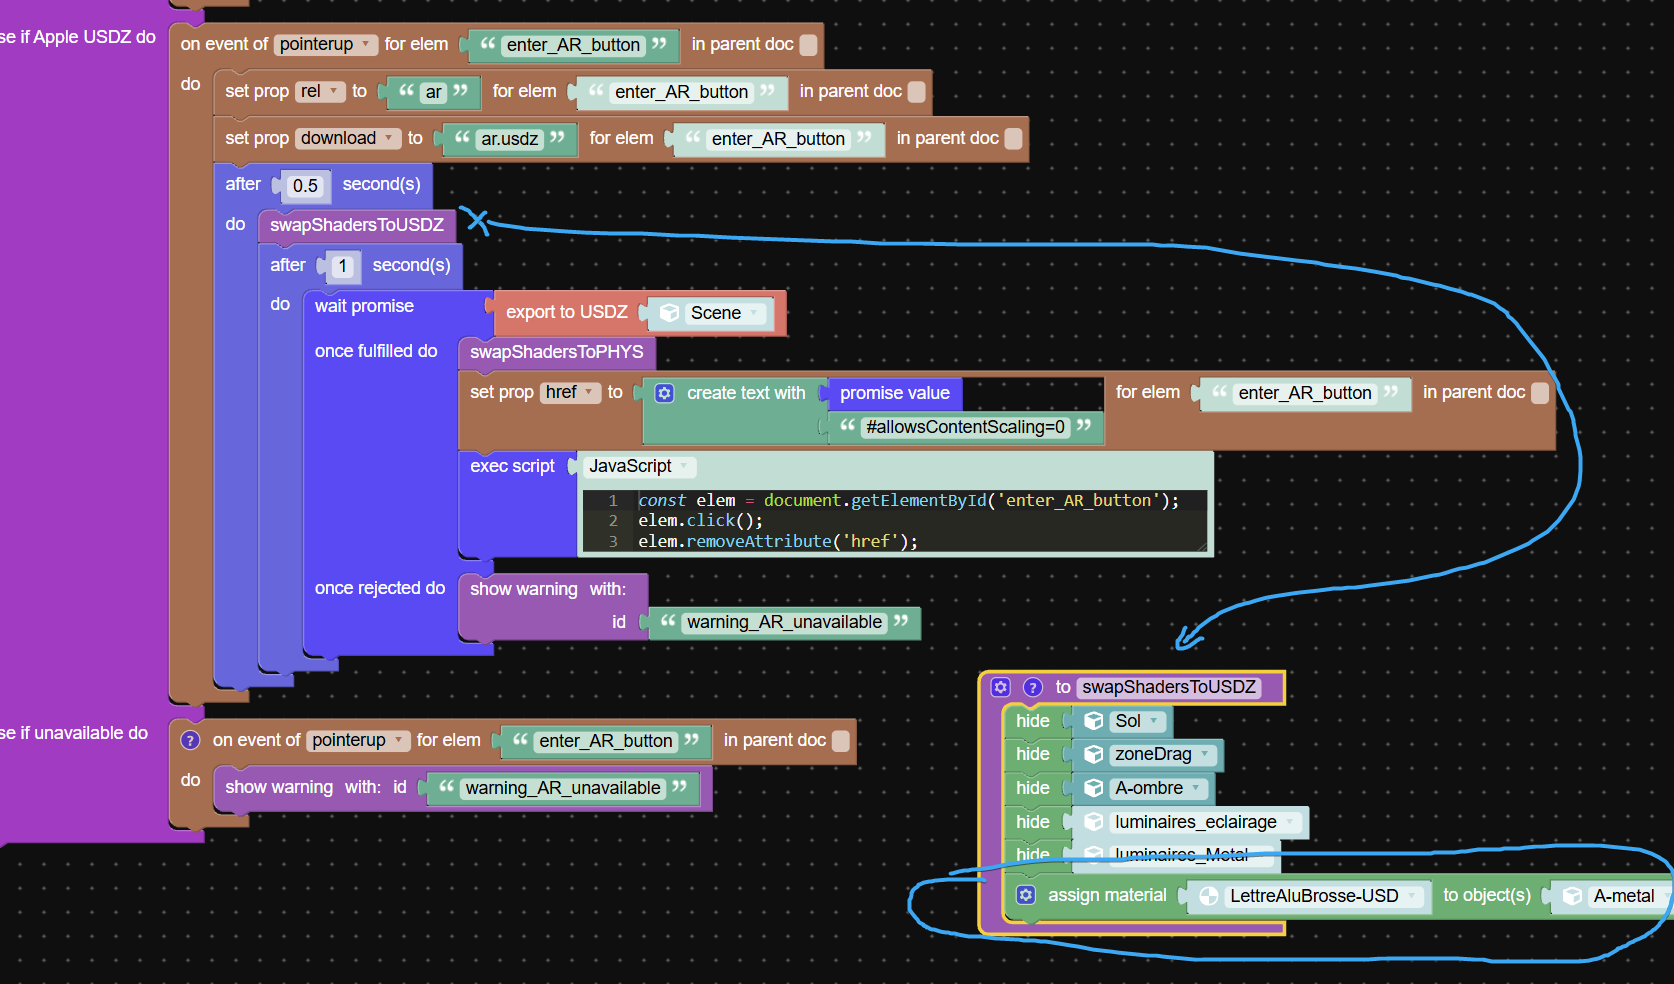This screenshot has height=984, width=1674.
Task: Toggle in parent doc checkbox on download row
Action: coord(1013,139)
